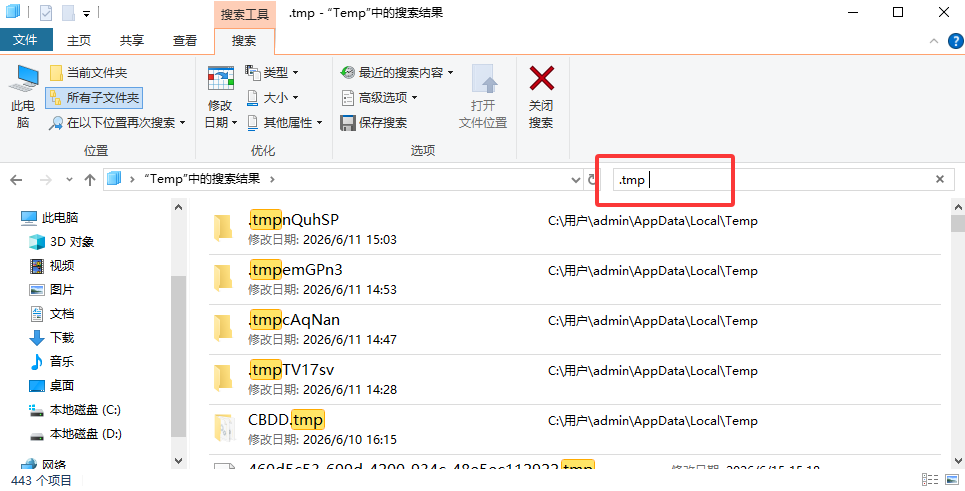Click the 搜索工具 contextual tab header
965x491 pixels.
click(x=244, y=14)
